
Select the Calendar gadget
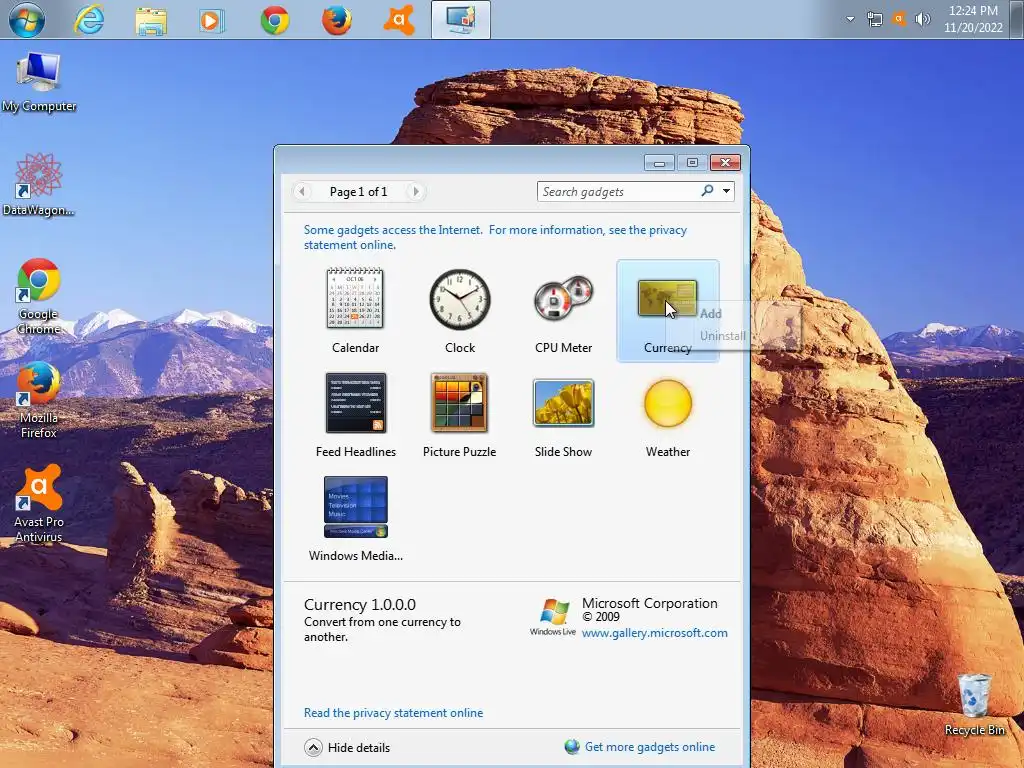355,310
